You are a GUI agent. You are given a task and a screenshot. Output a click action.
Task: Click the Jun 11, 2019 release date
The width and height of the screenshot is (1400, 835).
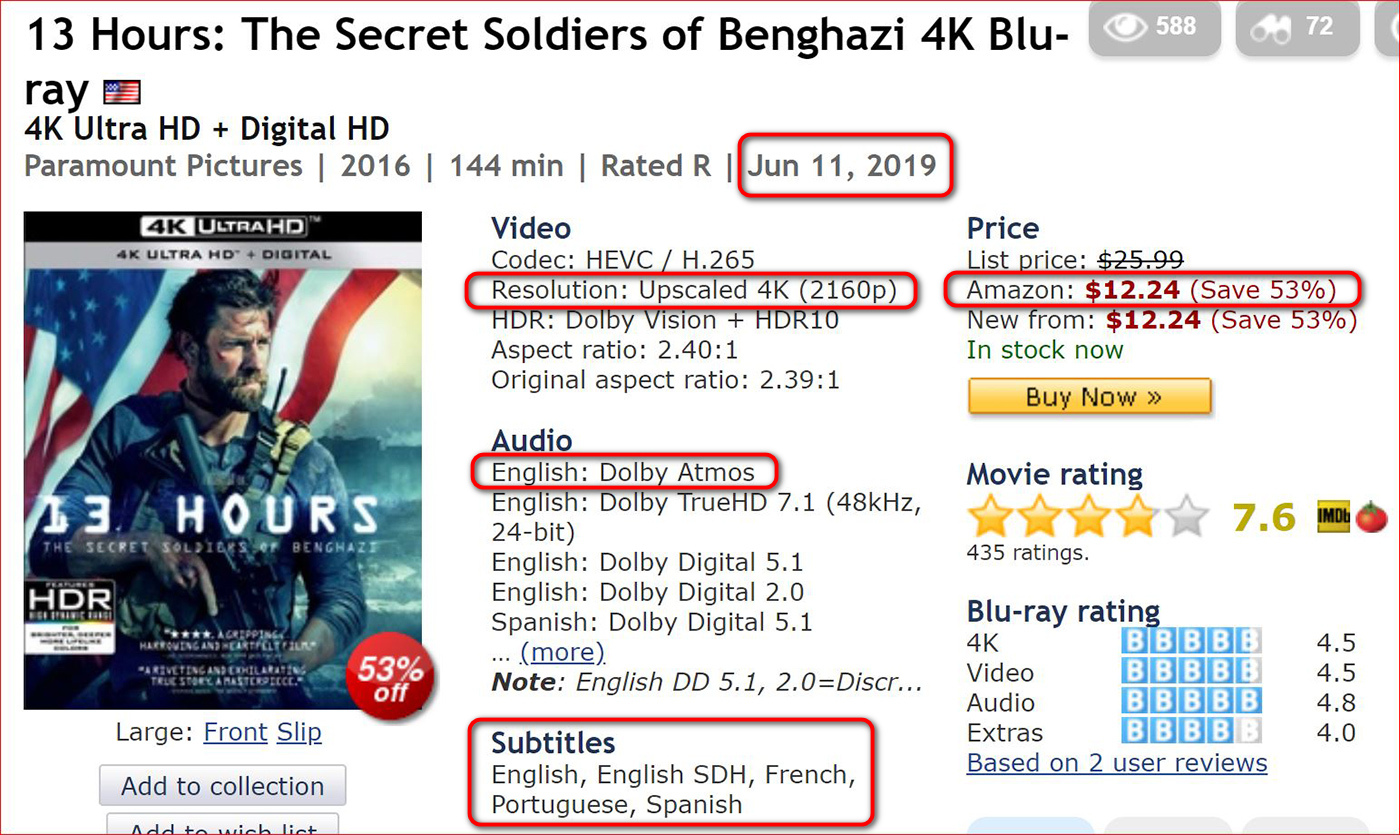point(842,166)
